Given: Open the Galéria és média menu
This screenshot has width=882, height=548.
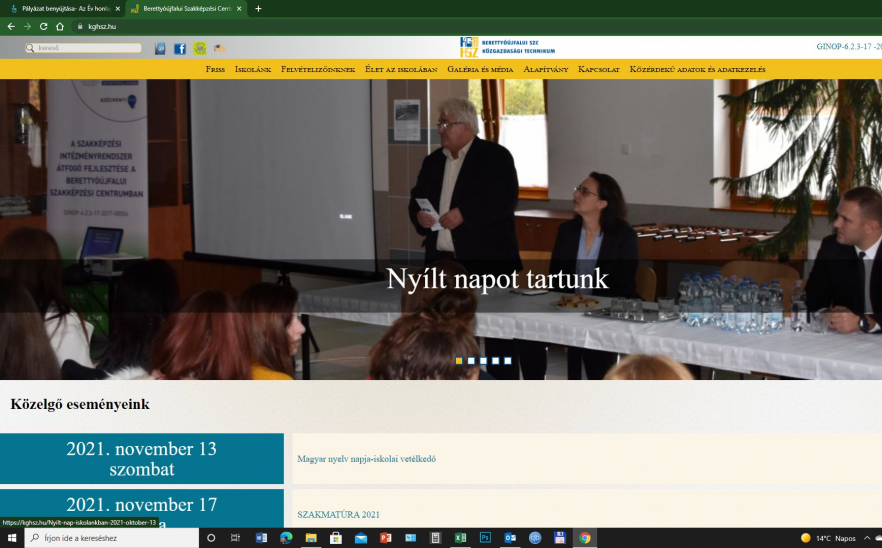Looking at the screenshot, I should pos(480,69).
